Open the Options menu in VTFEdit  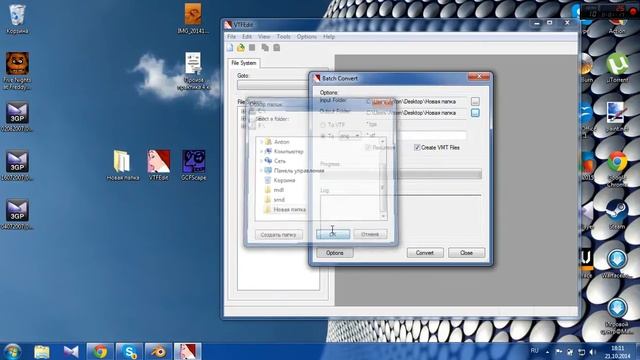(x=307, y=36)
